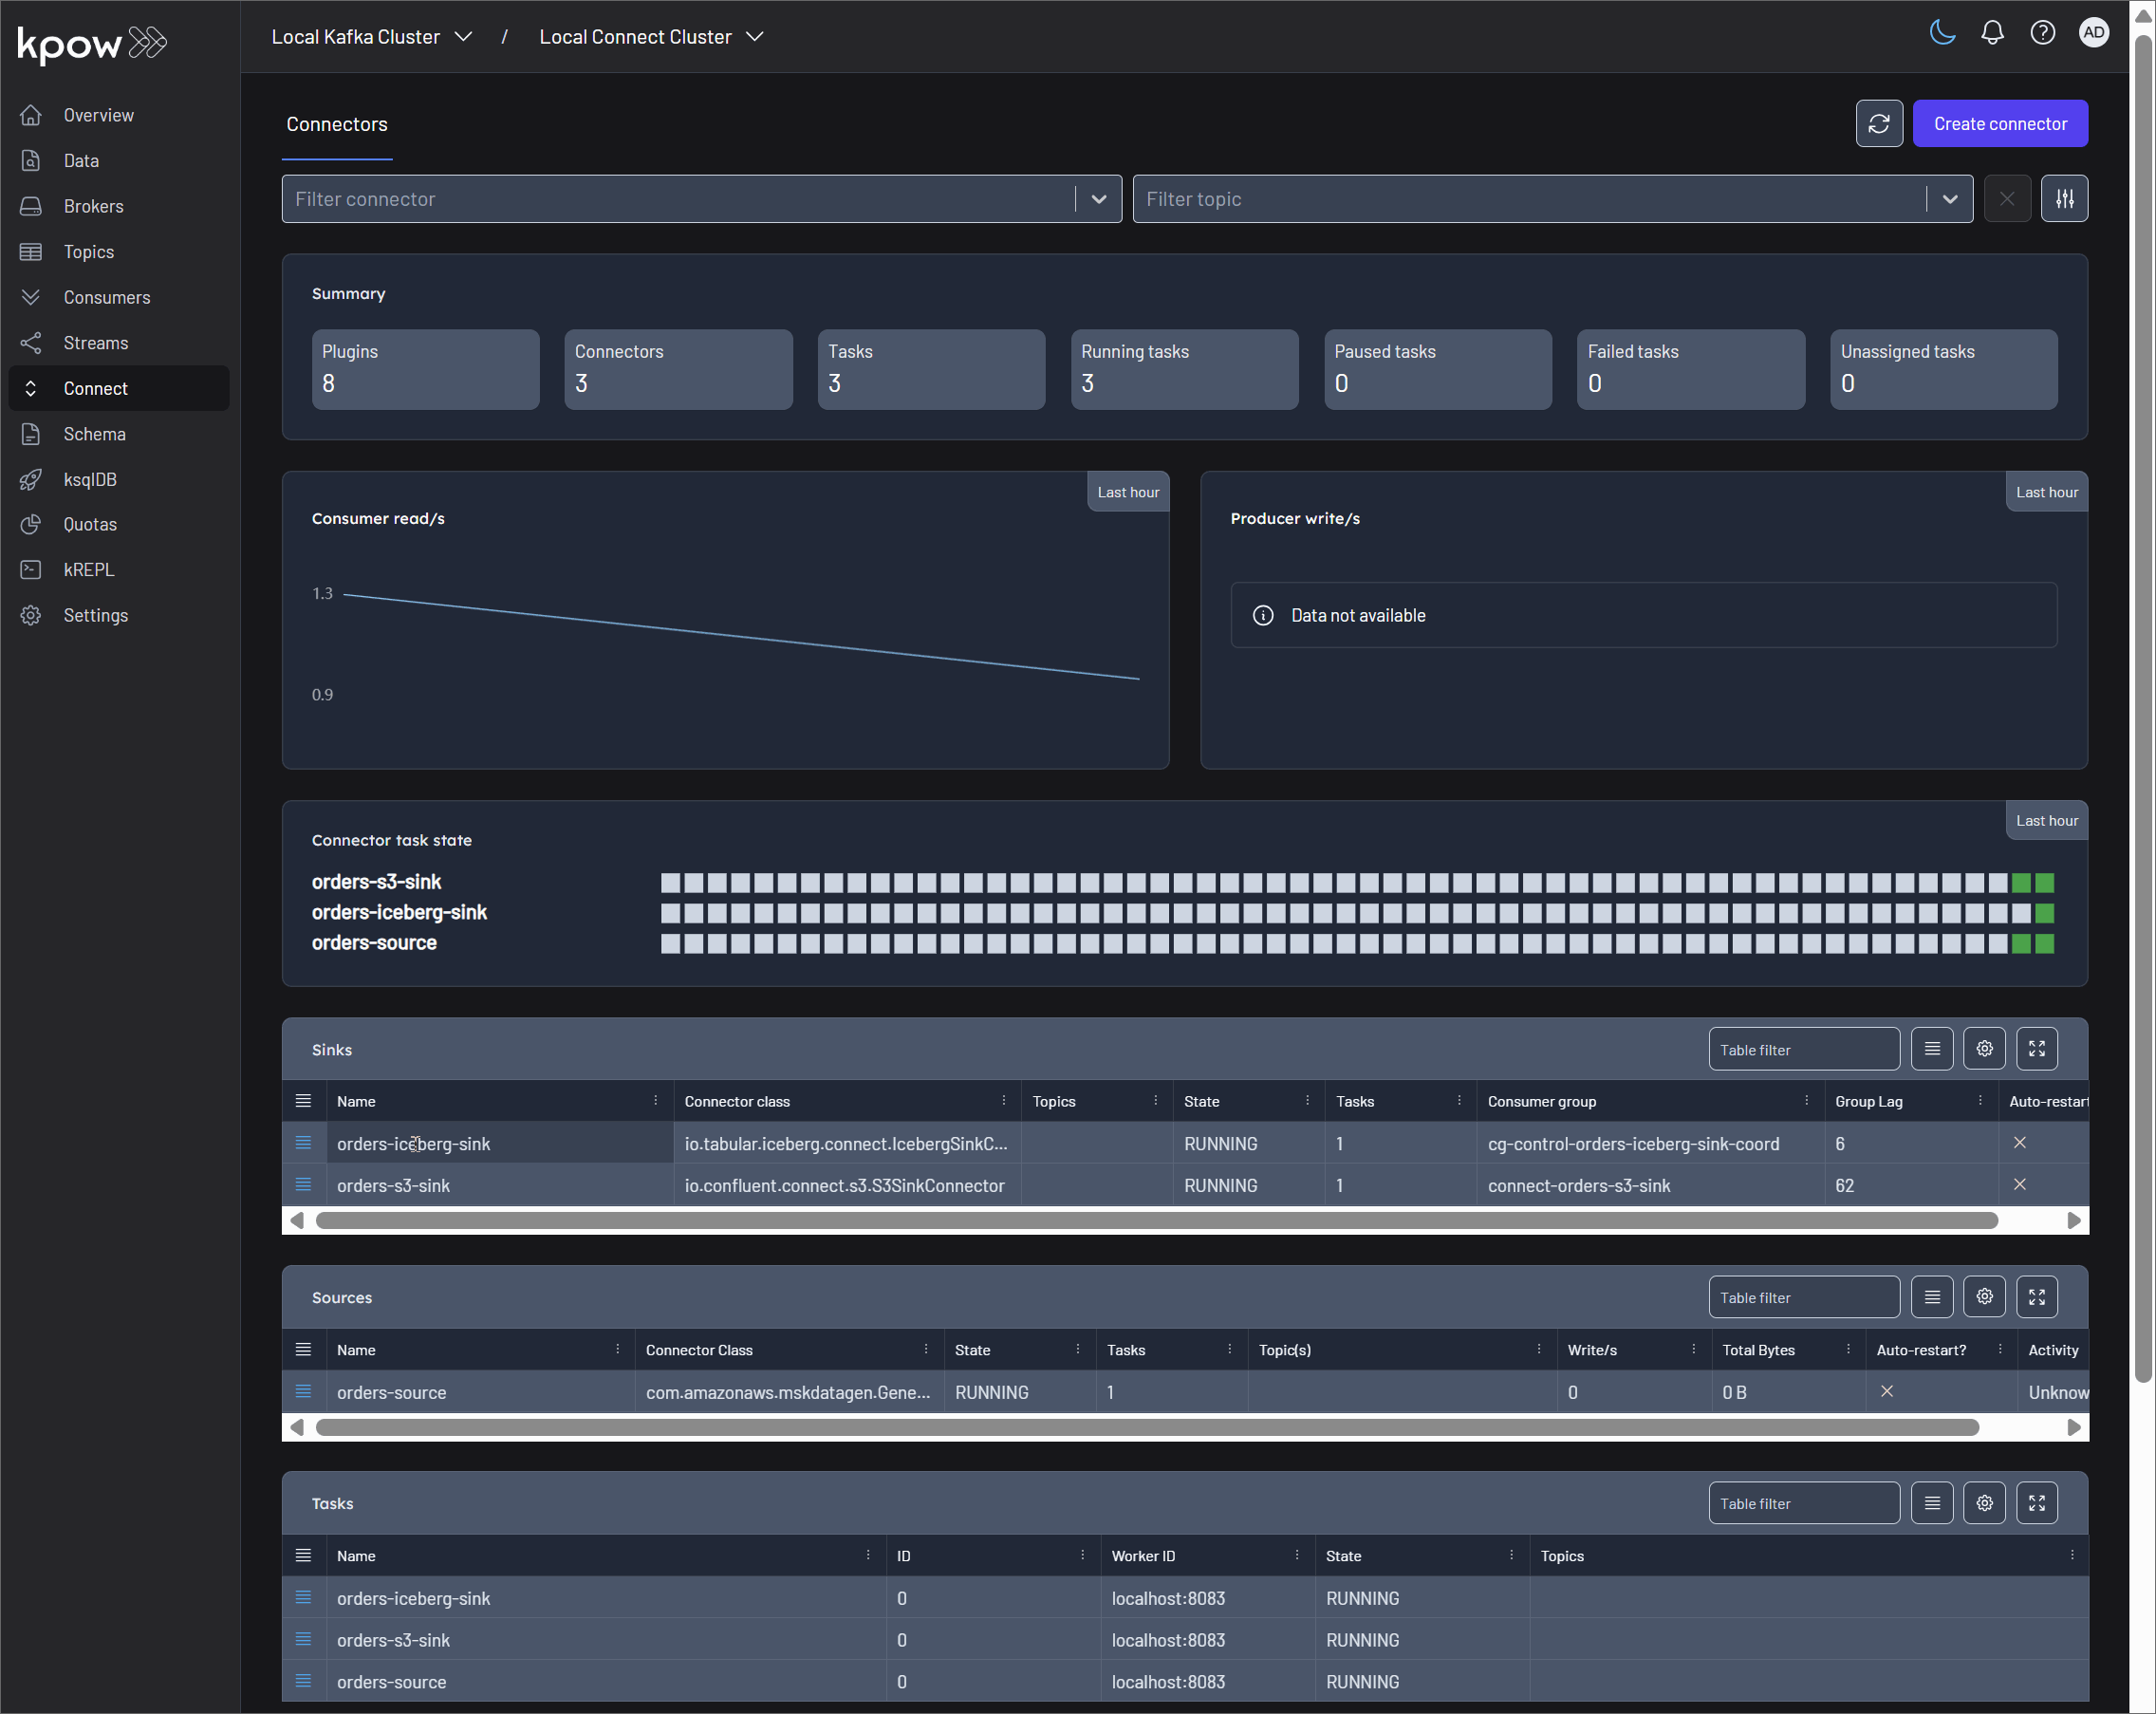Expand the Sources table to fullscreen
The width and height of the screenshot is (2156, 1714).
(2036, 1297)
